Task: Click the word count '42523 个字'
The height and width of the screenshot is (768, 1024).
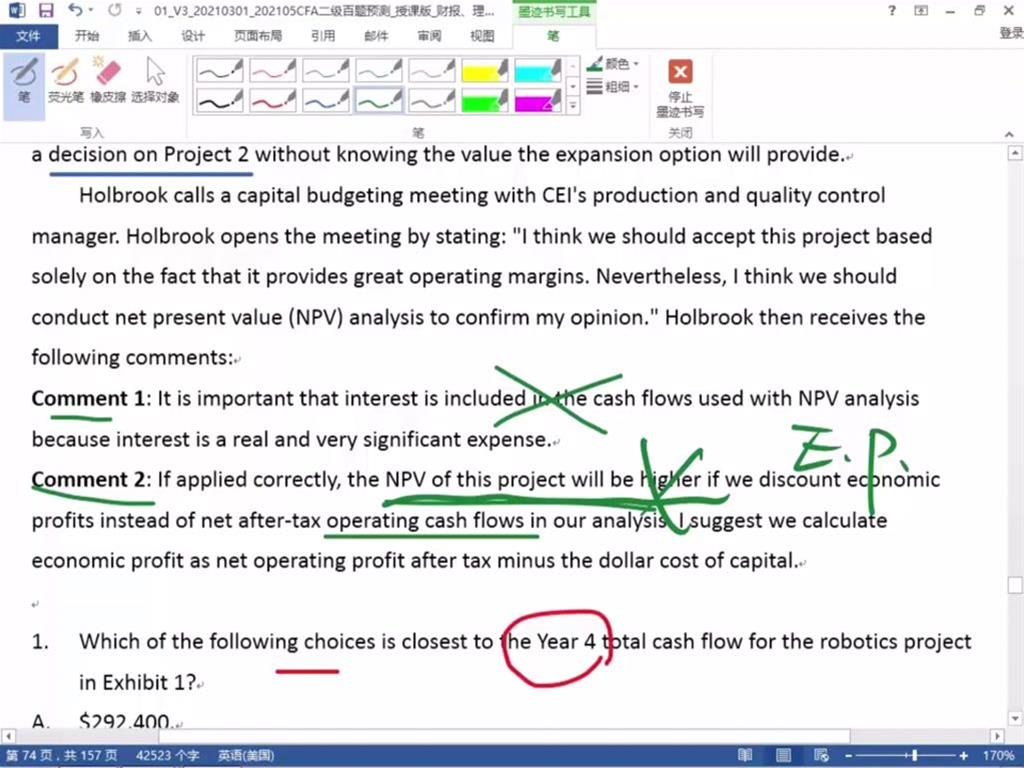Action: (167, 756)
